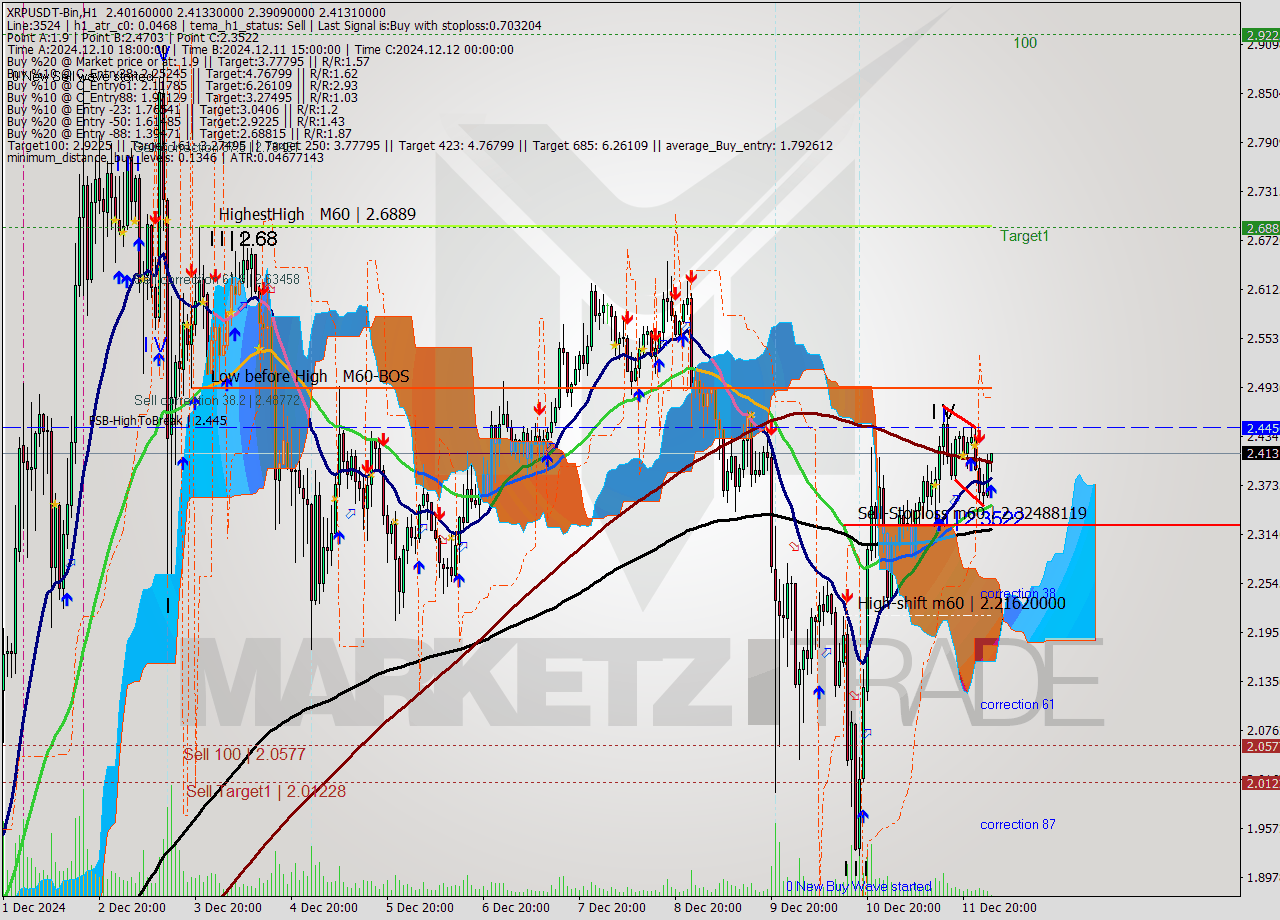Viewport: 1280px width, 920px height.
Task: Click the 2.076 price axis value
Action: (x=1262, y=731)
